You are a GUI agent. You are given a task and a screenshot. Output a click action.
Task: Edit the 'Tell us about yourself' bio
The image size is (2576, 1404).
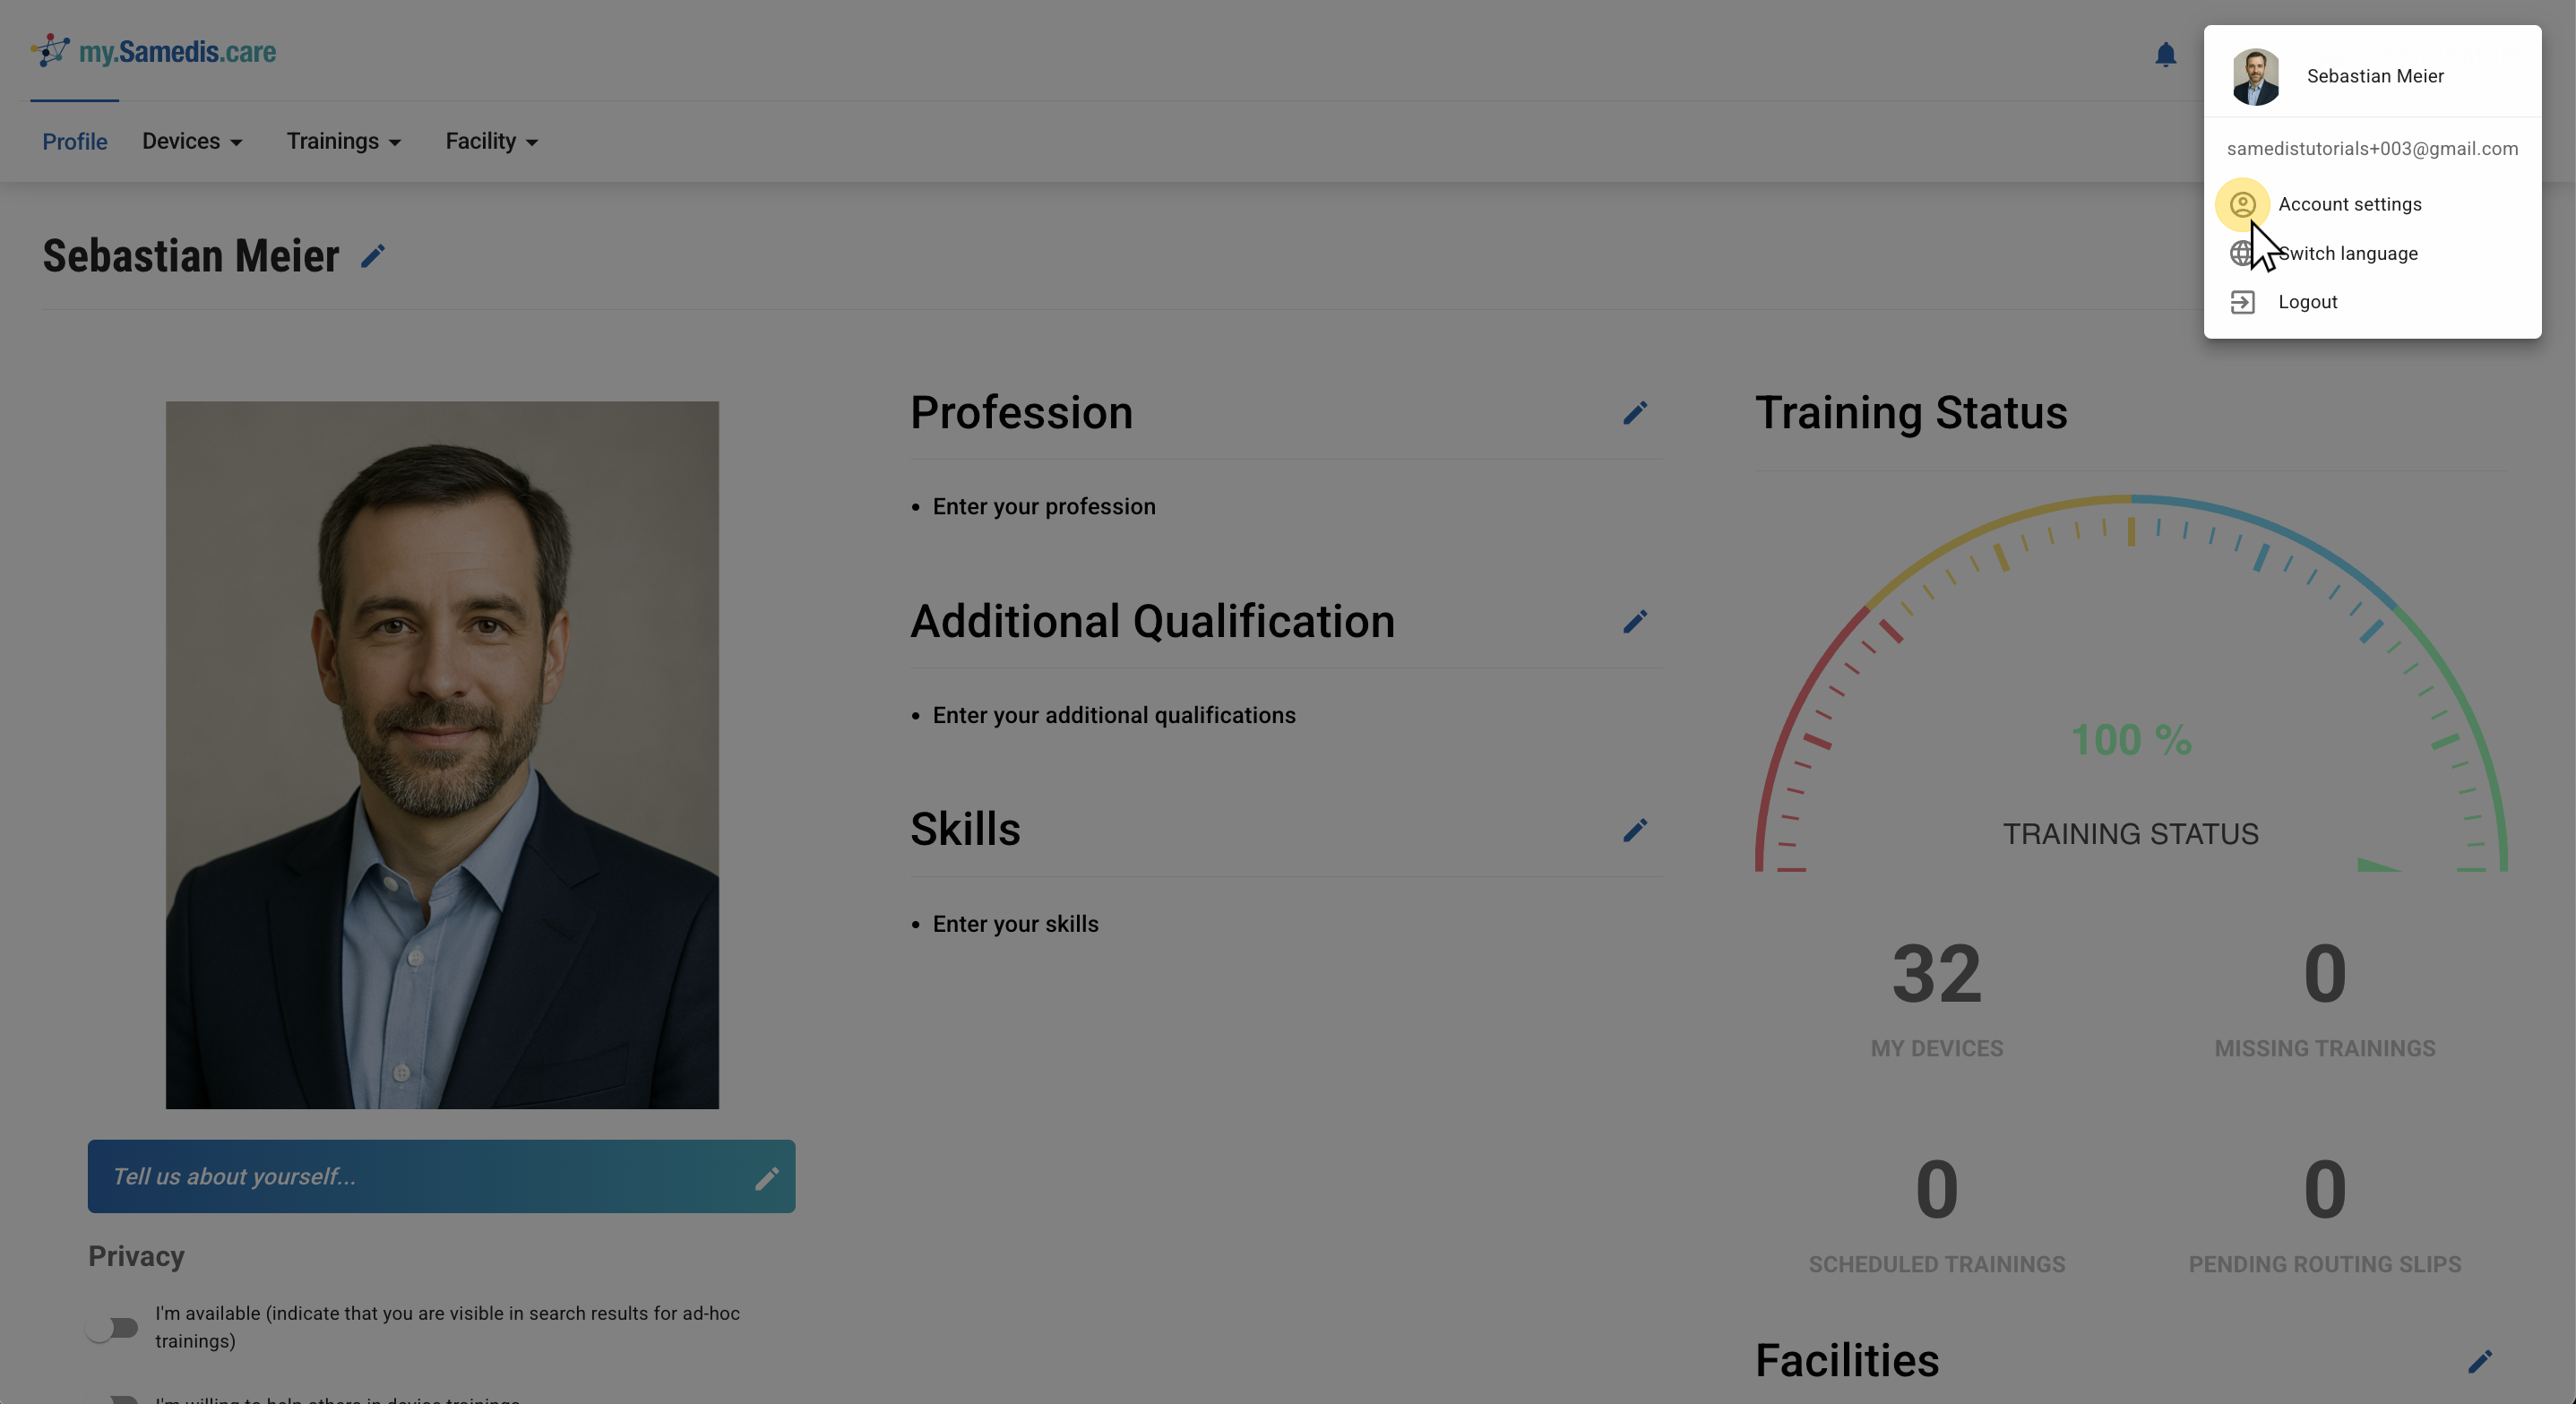coord(766,1179)
